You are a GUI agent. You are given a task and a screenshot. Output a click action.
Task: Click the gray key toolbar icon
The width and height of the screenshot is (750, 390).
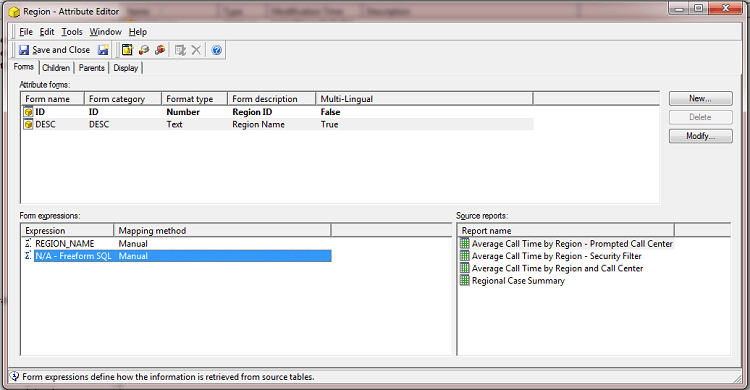point(143,50)
